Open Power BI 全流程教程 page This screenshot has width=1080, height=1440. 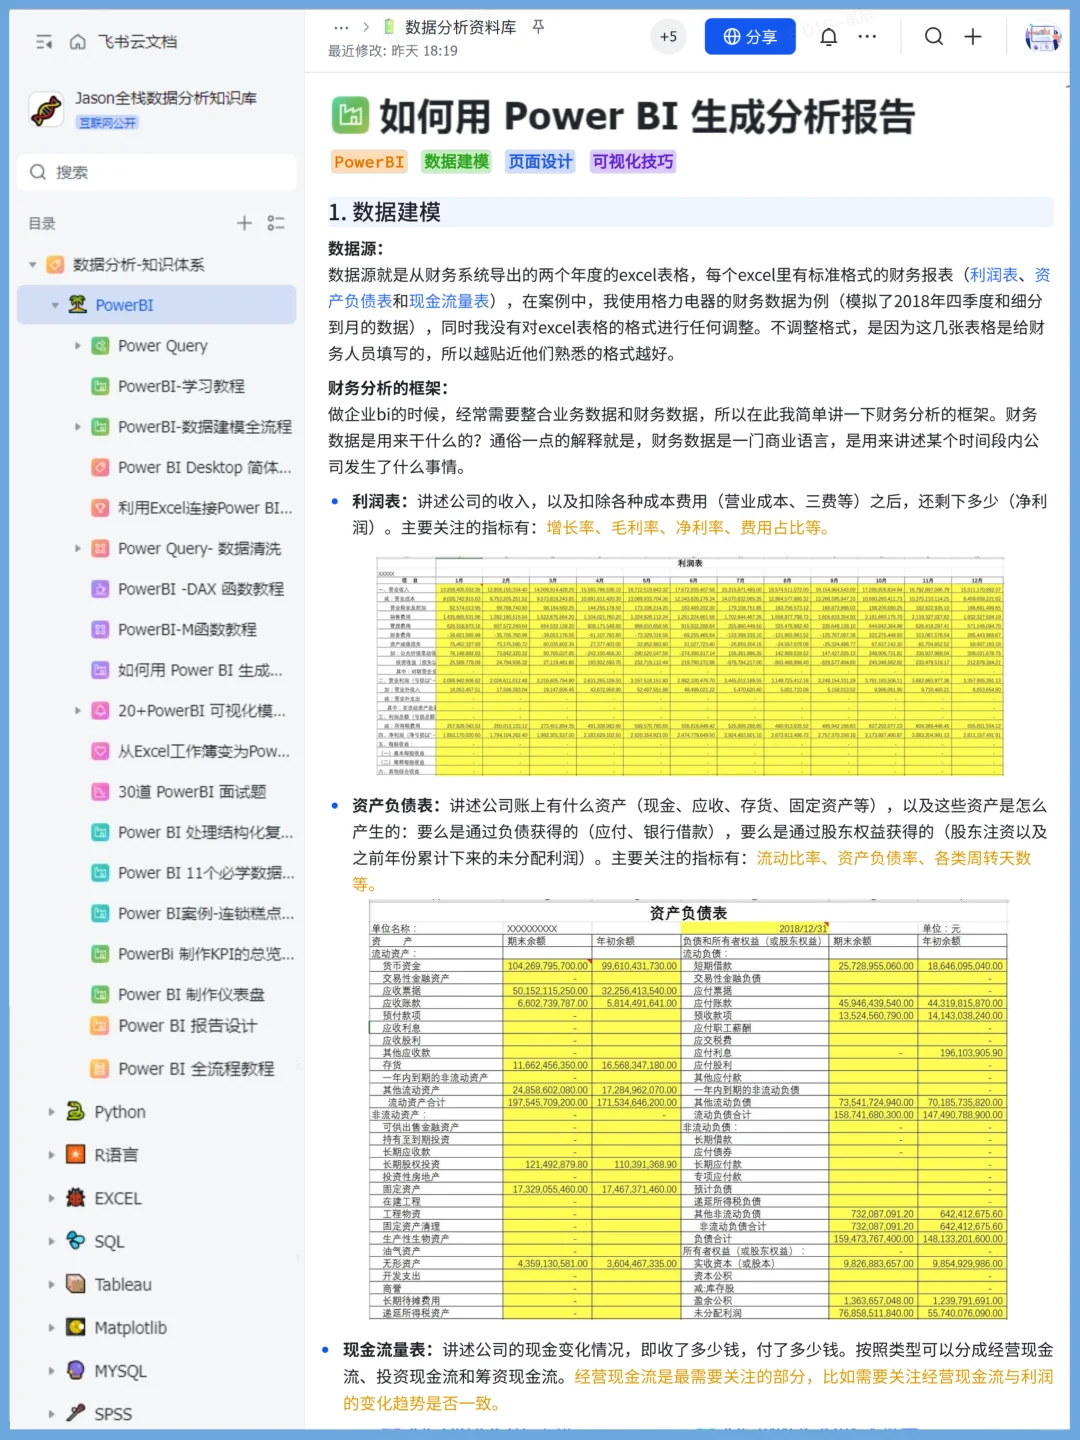[x=196, y=1068]
